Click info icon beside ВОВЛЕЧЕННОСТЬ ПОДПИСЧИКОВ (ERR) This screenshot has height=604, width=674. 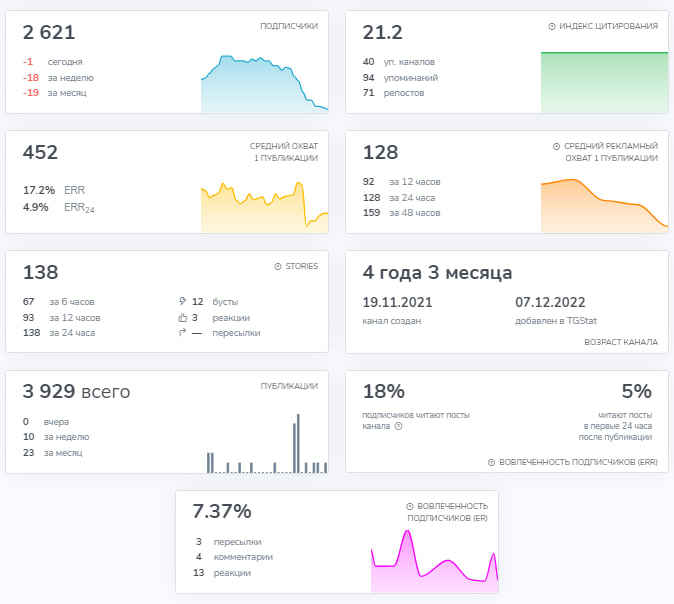point(491,462)
